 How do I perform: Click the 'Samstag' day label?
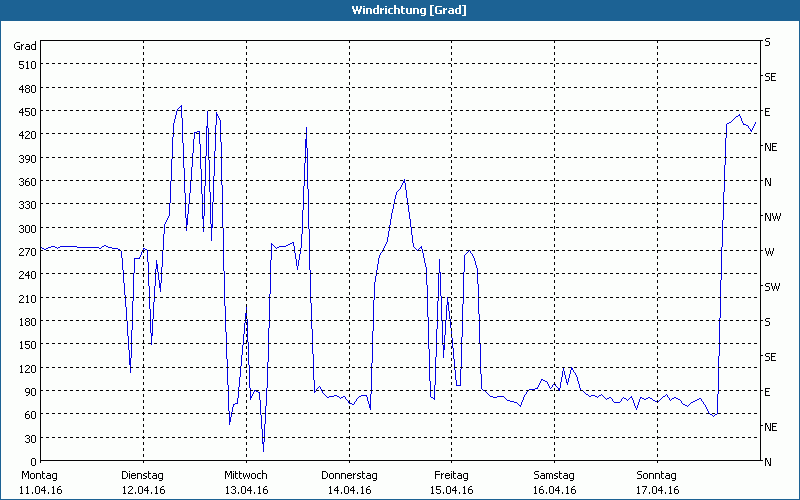(x=554, y=475)
